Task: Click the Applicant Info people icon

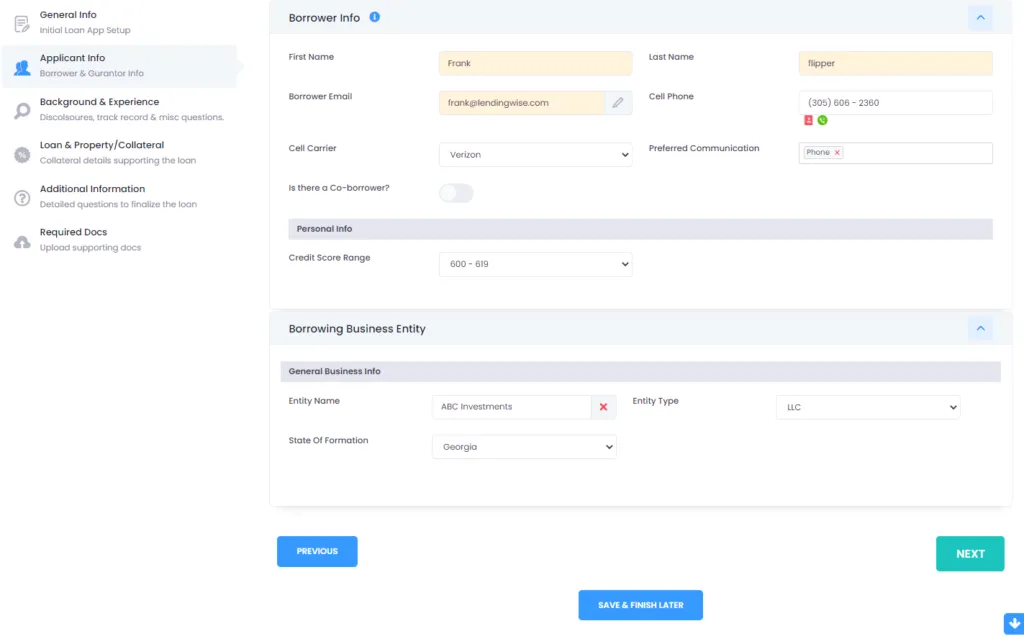Action: coord(22,67)
